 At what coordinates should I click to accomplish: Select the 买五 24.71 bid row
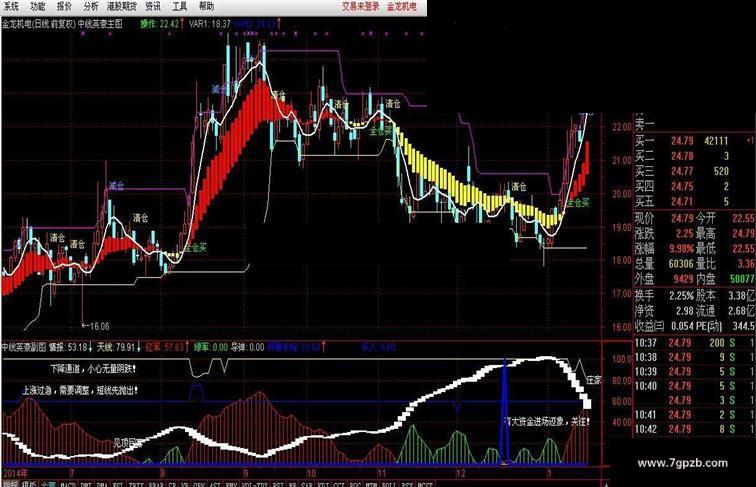(x=694, y=201)
